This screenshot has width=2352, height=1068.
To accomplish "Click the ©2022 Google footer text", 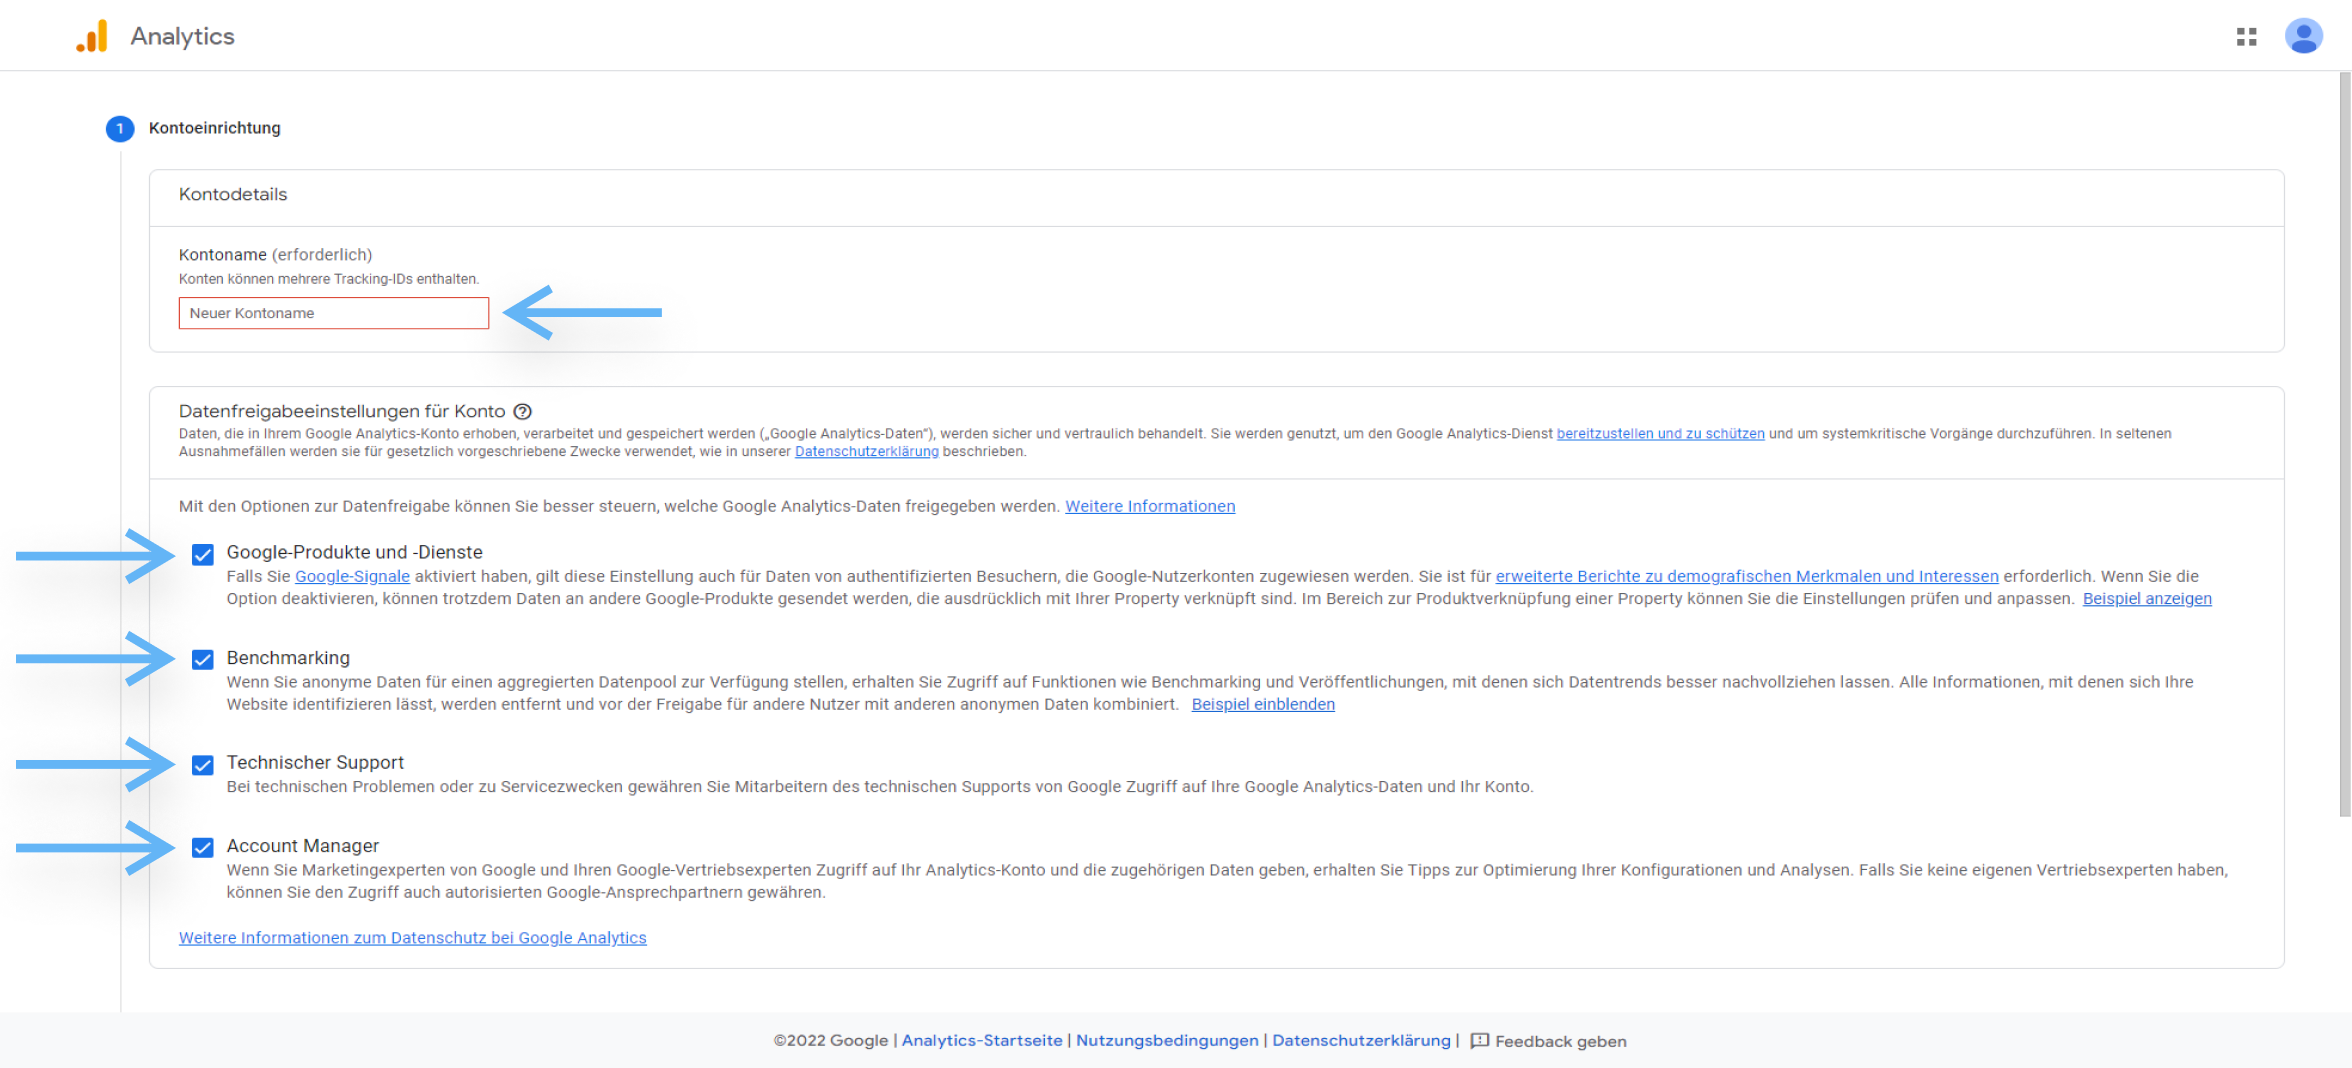I will point(830,1040).
